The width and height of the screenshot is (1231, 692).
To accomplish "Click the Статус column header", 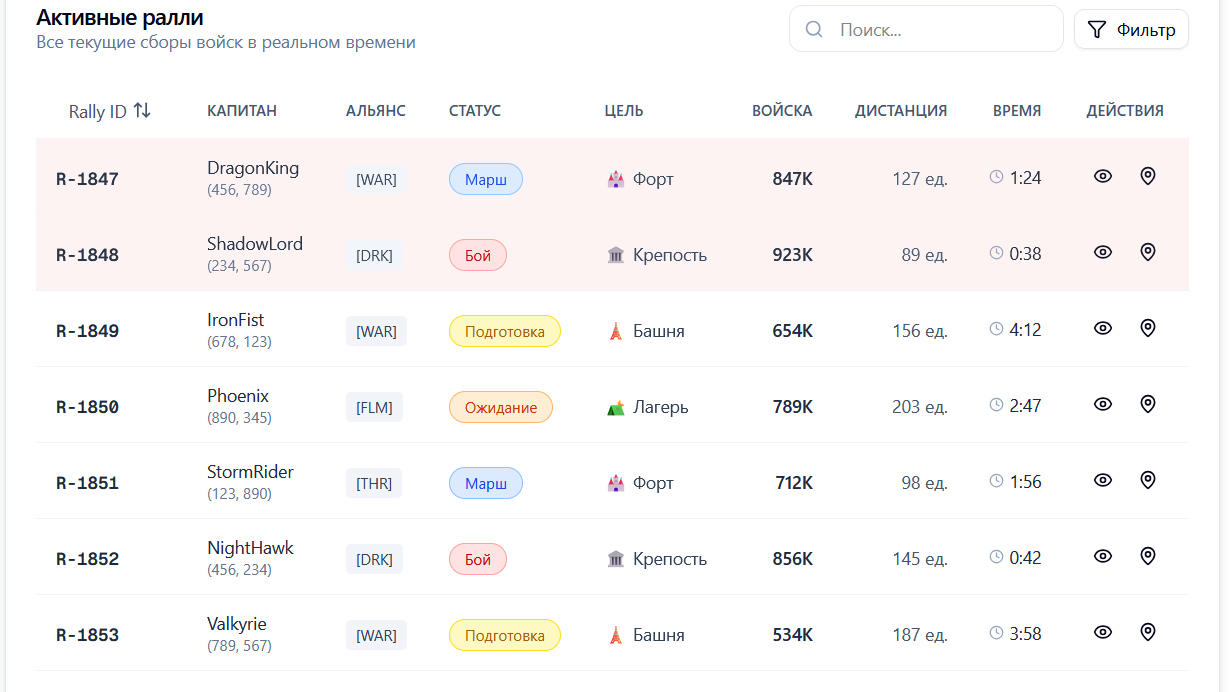I will pos(475,111).
